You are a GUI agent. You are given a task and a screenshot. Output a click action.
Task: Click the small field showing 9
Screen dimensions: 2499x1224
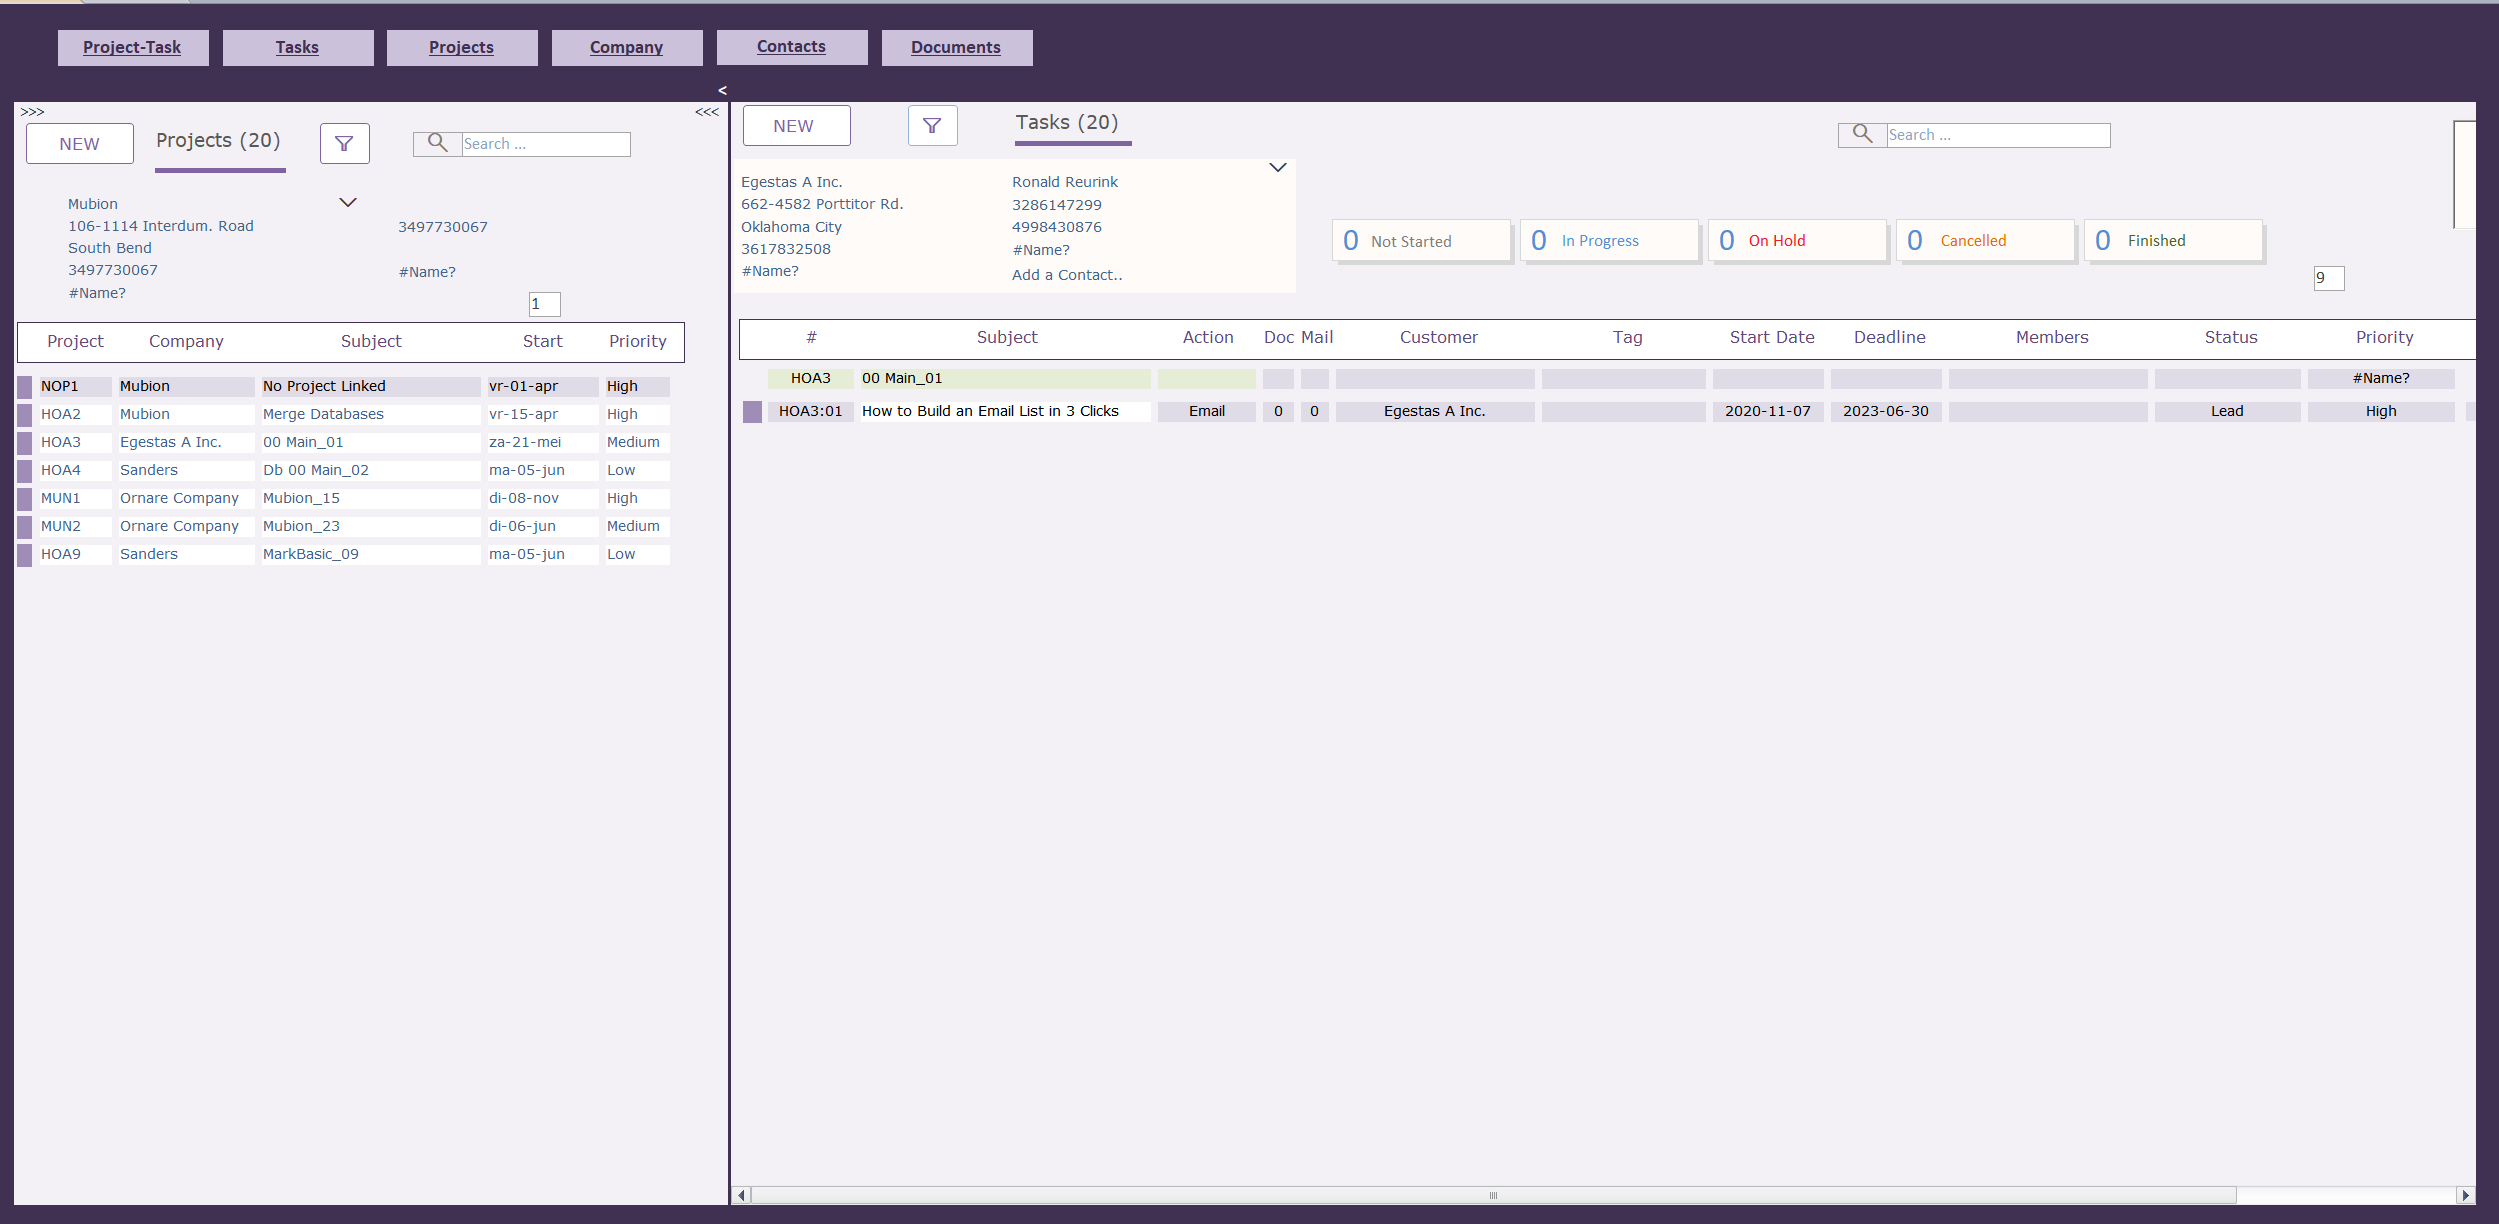click(x=2329, y=278)
